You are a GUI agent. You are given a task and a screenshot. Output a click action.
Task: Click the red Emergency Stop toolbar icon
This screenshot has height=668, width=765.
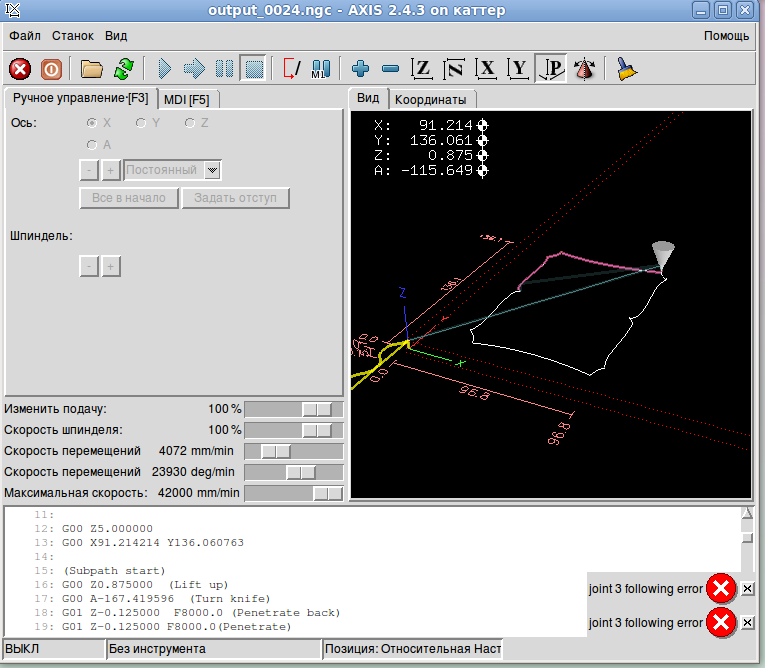pyautogui.click(x=20, y=69)
